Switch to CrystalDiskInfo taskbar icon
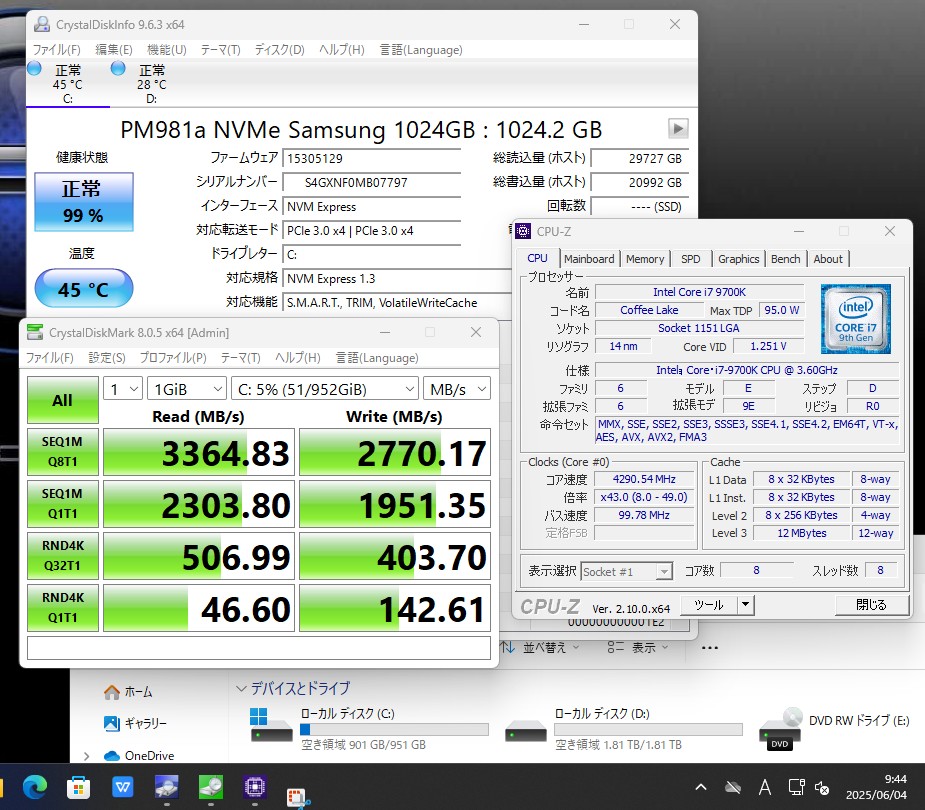Viewport: 925px width, 810px height. (167, 787)
